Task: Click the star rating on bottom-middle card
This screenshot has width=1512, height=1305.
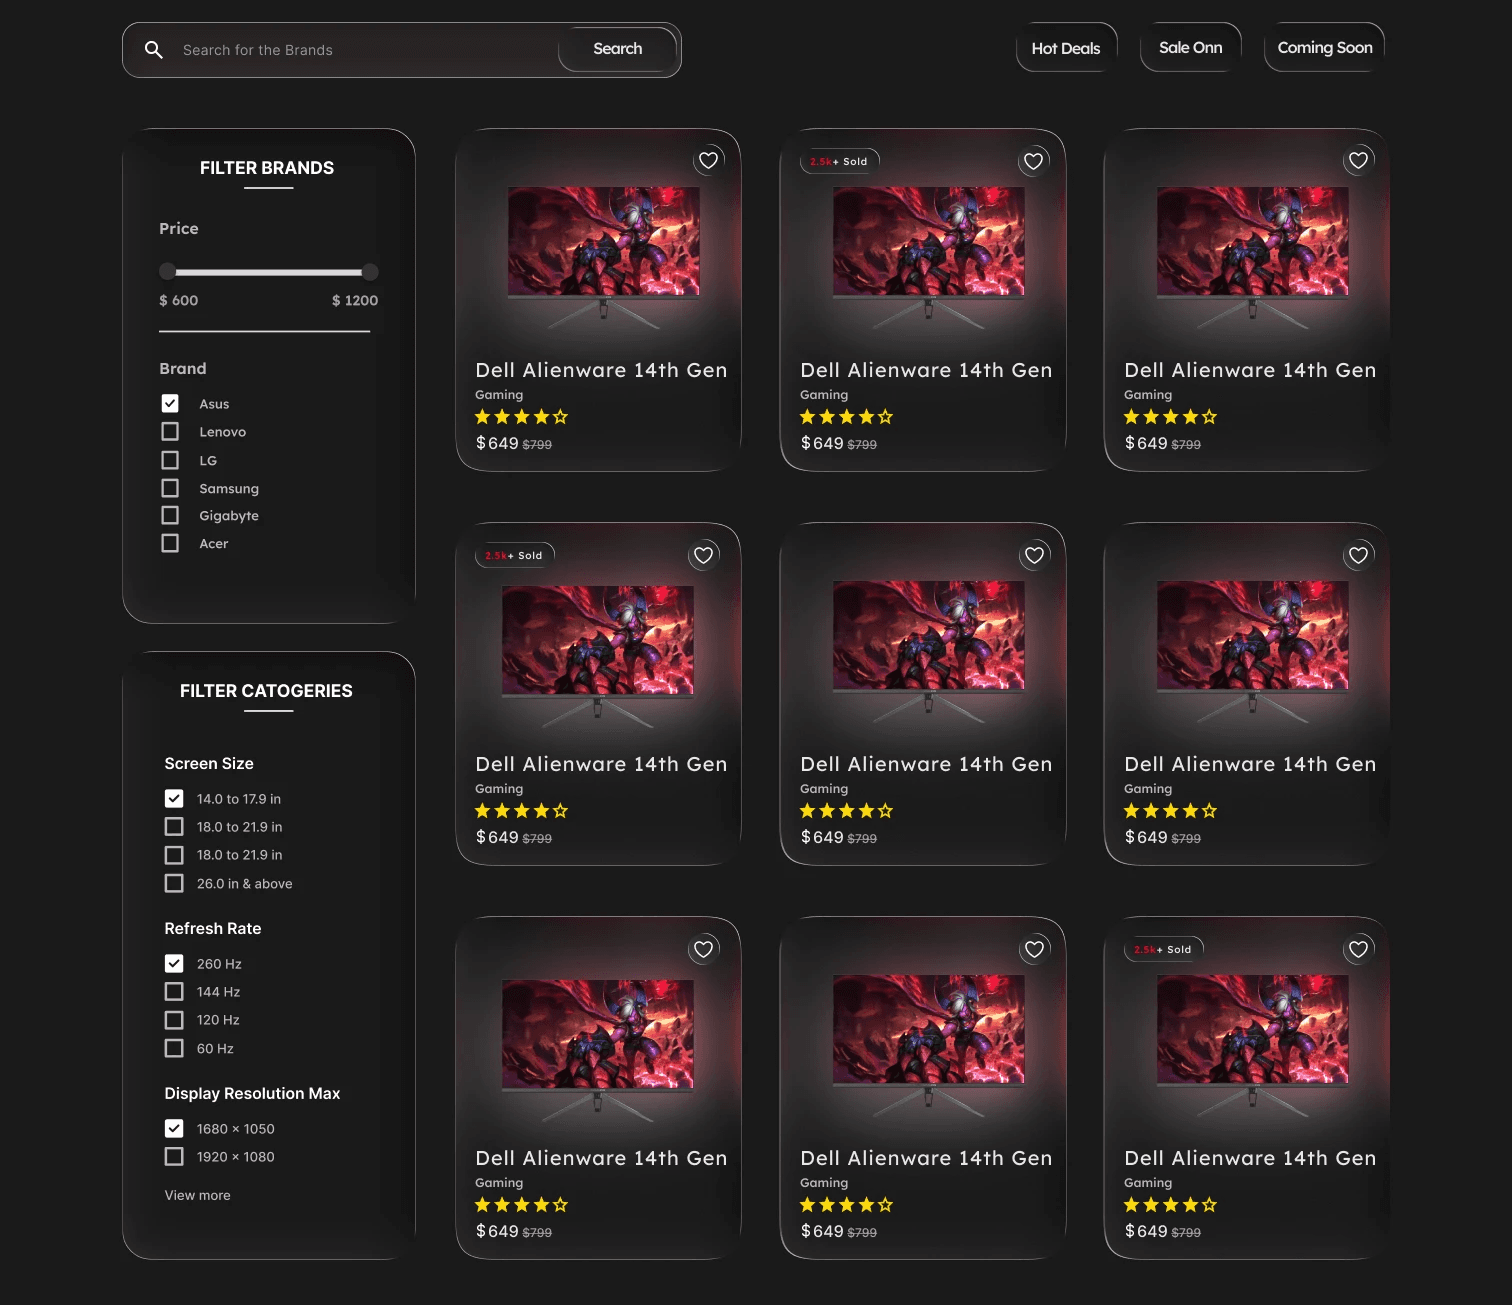Action: [x=846, y=1205]
